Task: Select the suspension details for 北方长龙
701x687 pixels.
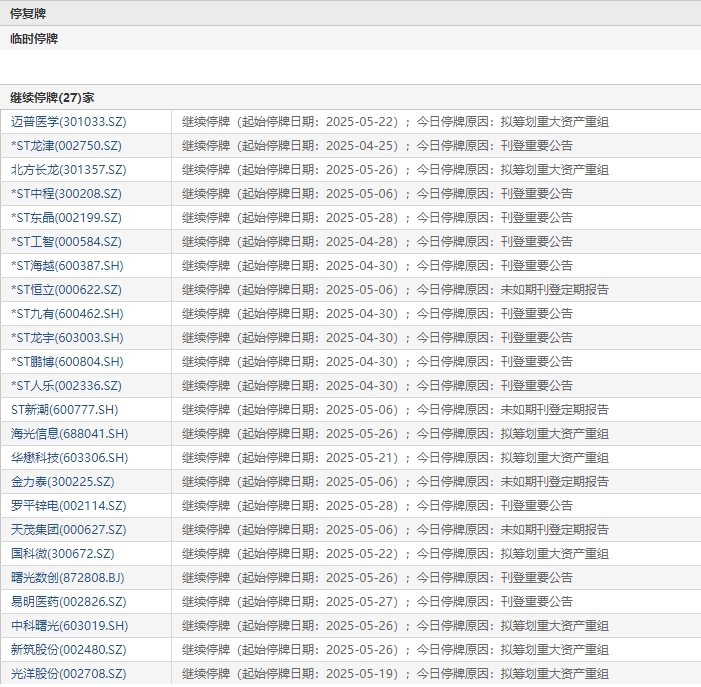Action: click(395, 170)
